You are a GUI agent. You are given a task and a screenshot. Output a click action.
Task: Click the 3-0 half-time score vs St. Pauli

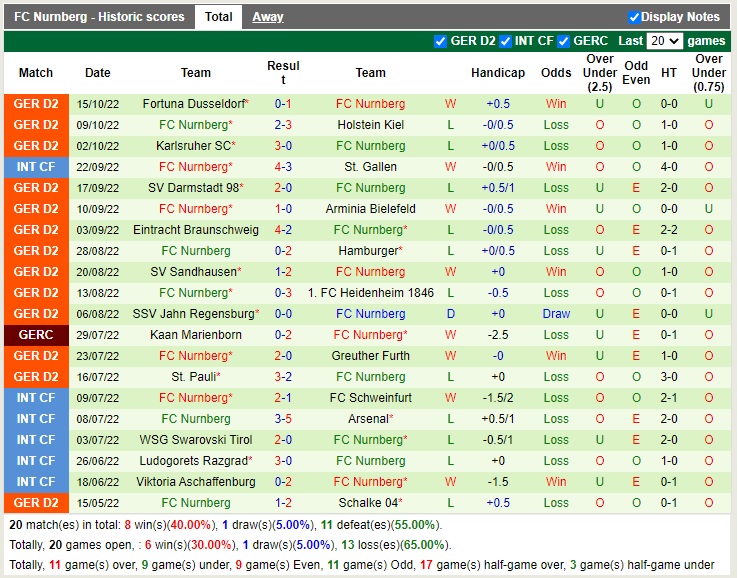click(669, 377)
